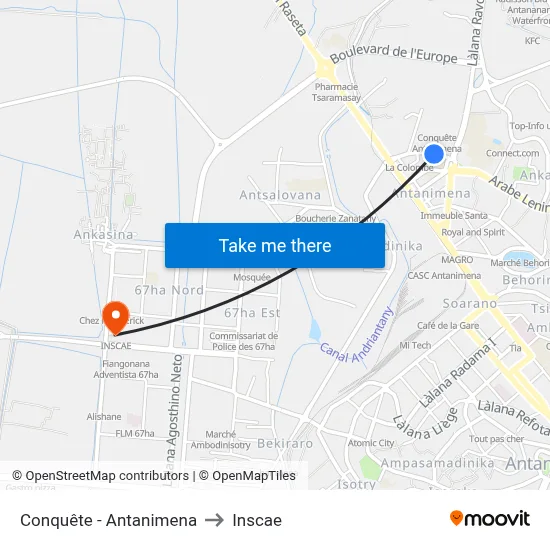Open OpenStreetMap contributors attribution link

100,476
